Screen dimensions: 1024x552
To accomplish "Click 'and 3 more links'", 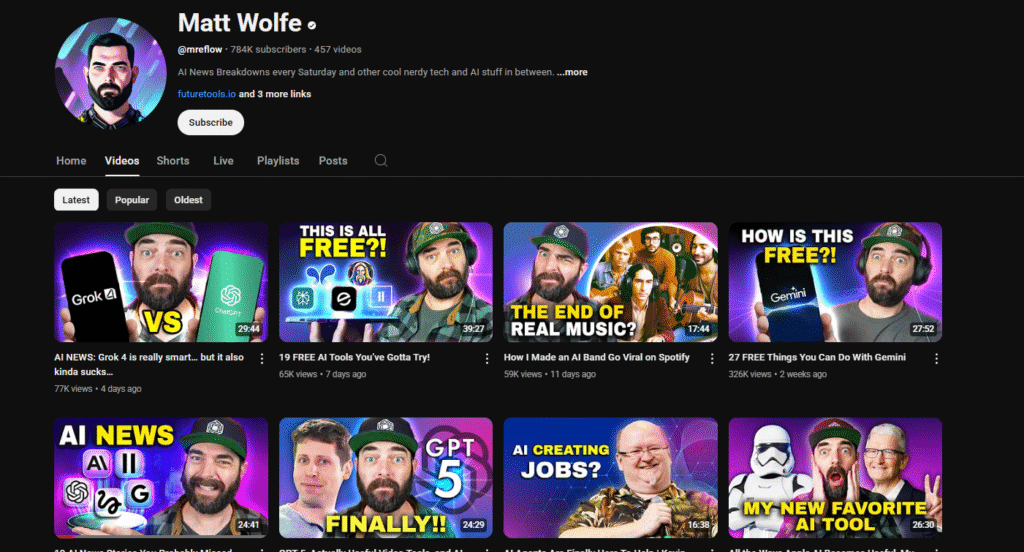I will point(275,94).
